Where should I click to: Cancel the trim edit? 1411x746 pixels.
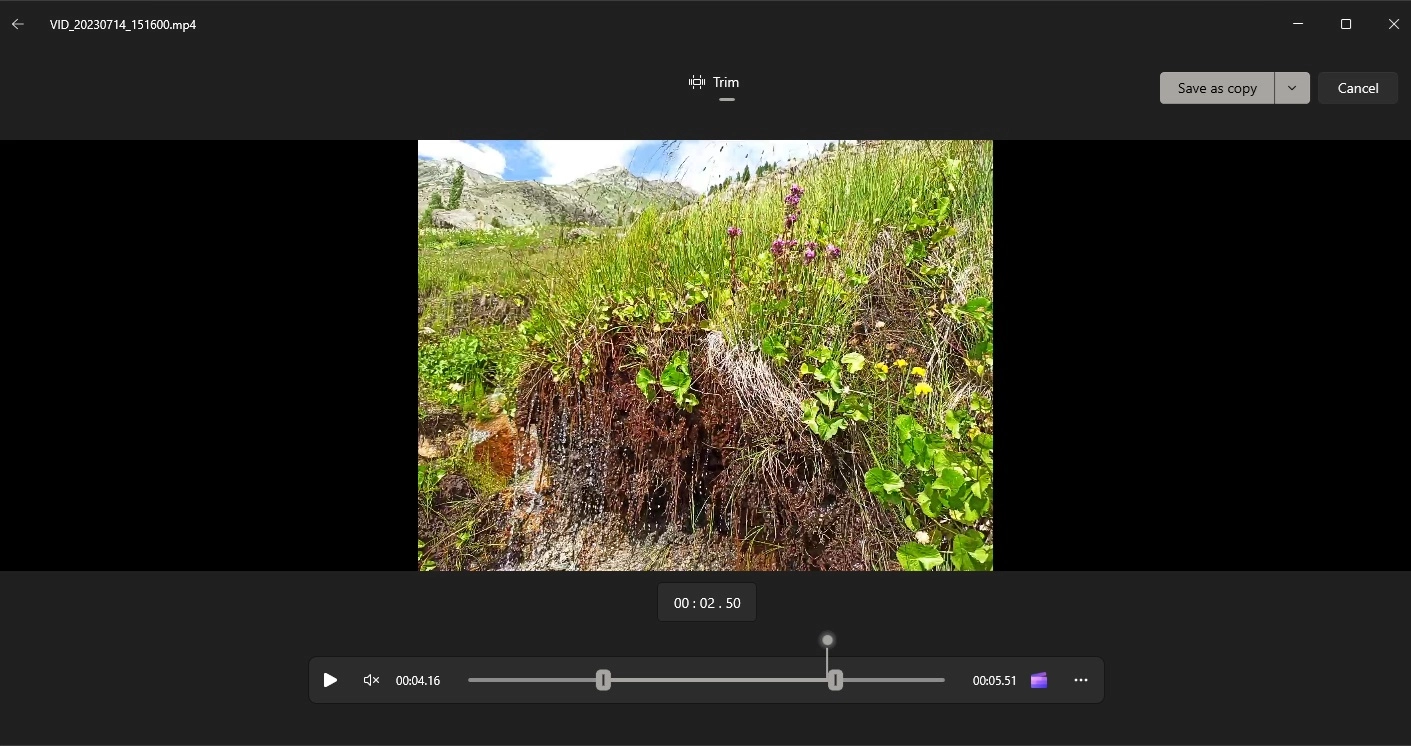[1357, 88]
